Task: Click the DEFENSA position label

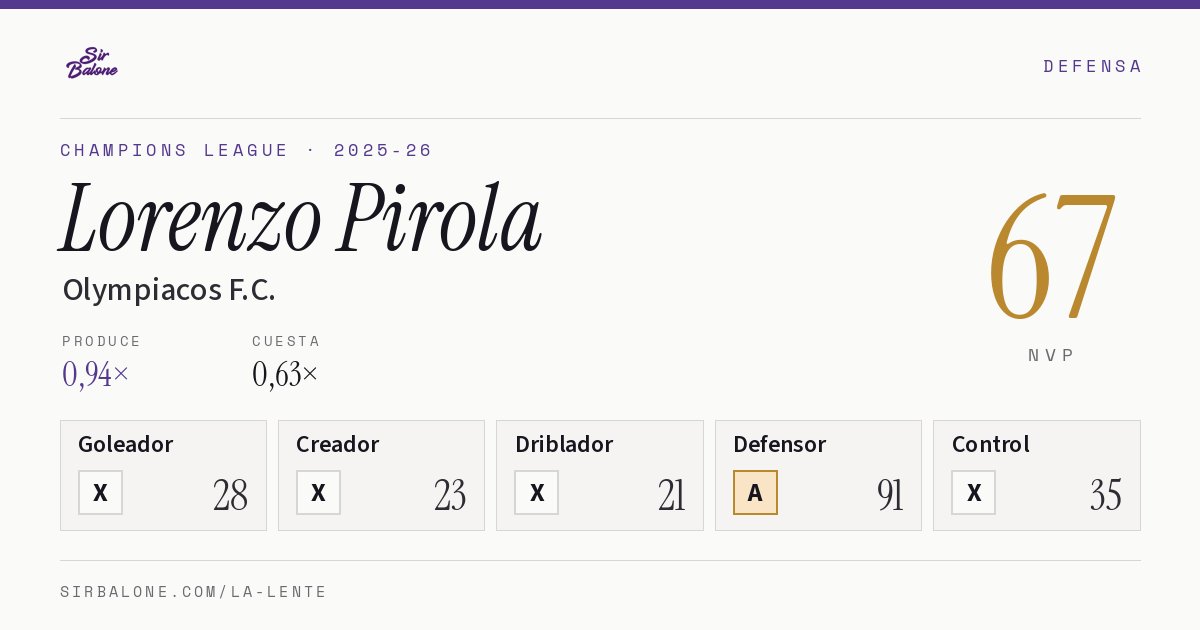Action: point(1092,66)
